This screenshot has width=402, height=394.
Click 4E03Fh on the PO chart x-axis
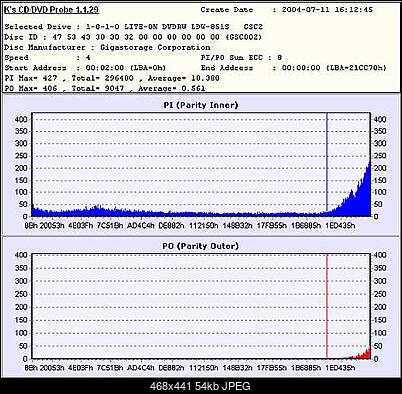click(x=80, y=368)
